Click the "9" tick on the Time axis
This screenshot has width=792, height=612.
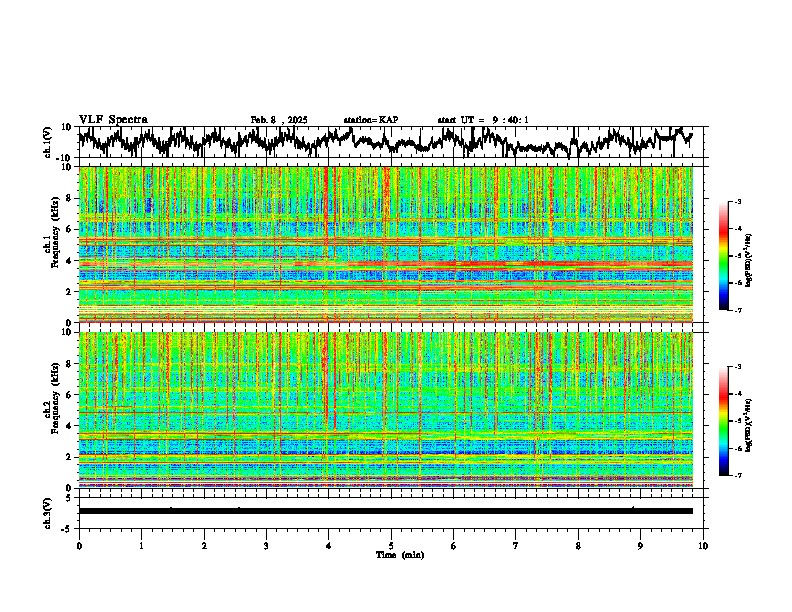point(640,546)
